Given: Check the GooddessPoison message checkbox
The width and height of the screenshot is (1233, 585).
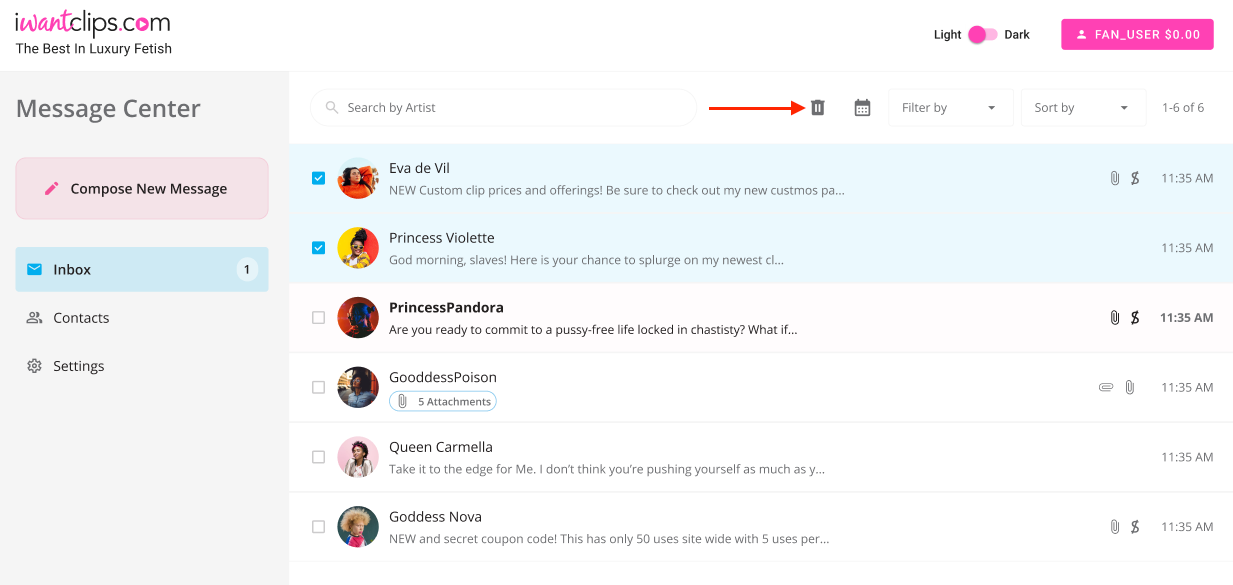Looking at the screenshot, I should click(x=318, y=387).
